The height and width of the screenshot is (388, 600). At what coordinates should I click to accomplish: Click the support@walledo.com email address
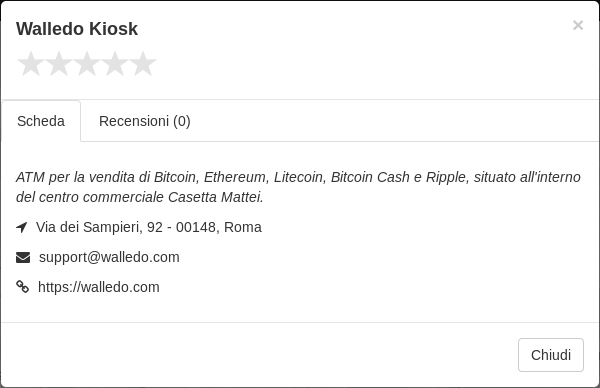(x=109, y=257)
